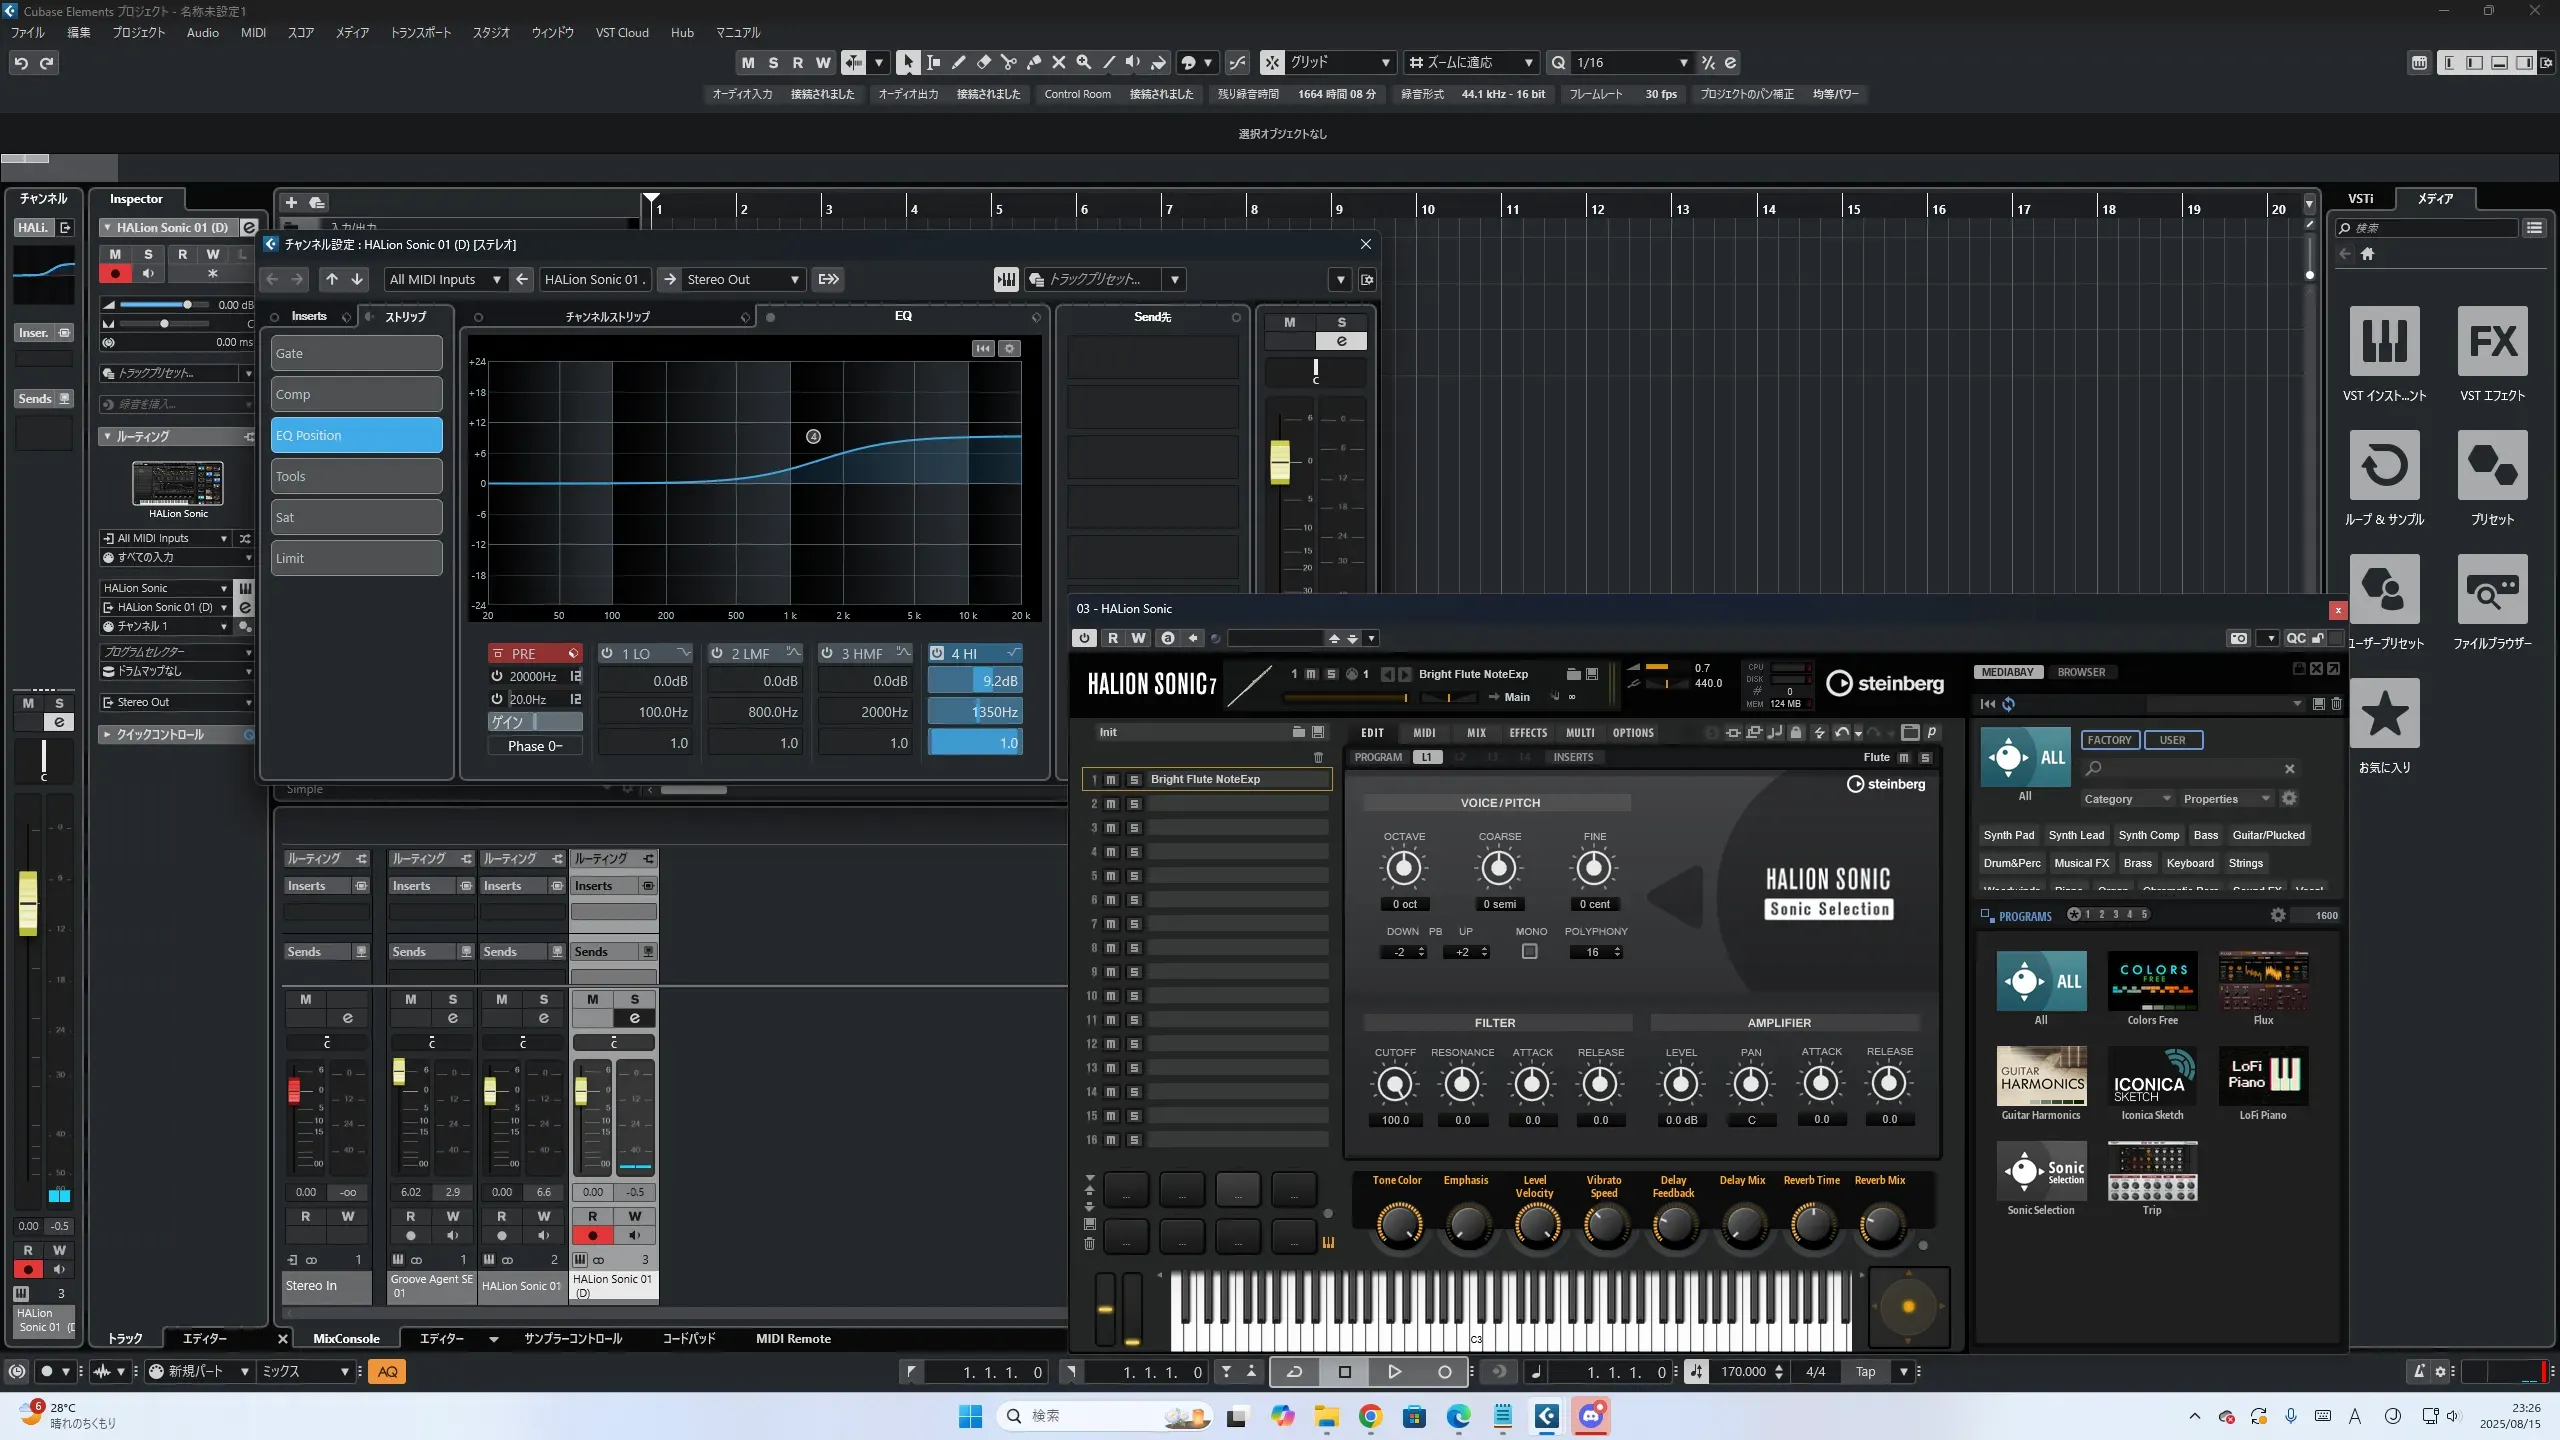Screen dimensions: 2560x1440
Task: Open VST Effects (FX) media tile
Action: [2492, 341]
